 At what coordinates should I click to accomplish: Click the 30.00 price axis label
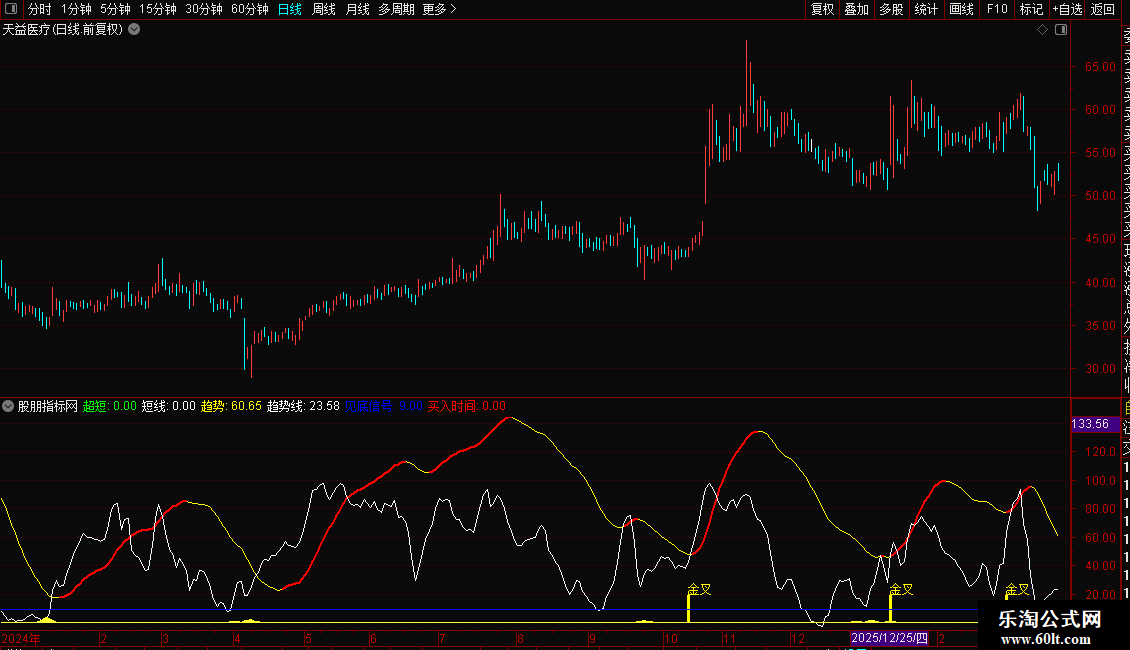click(1100, 368)
